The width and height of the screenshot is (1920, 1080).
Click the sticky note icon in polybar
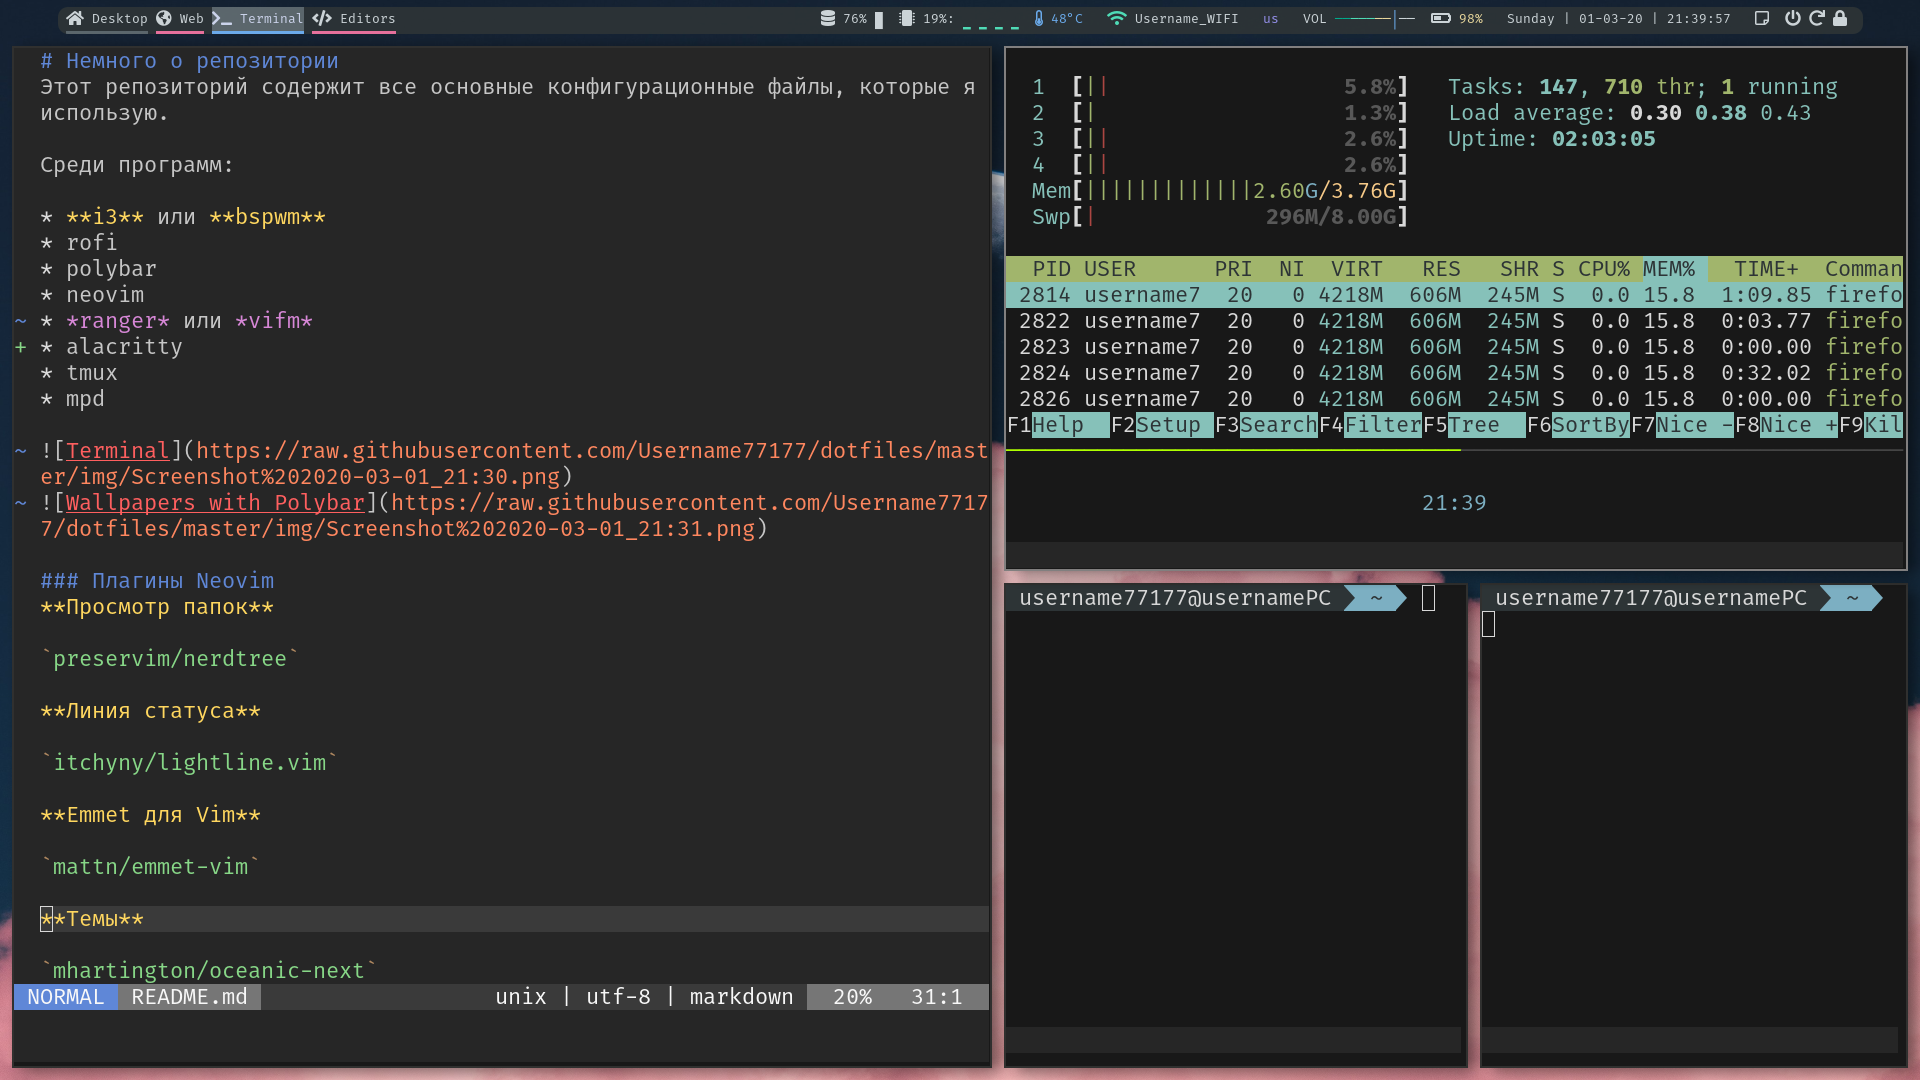click(x=1762, y=18)
